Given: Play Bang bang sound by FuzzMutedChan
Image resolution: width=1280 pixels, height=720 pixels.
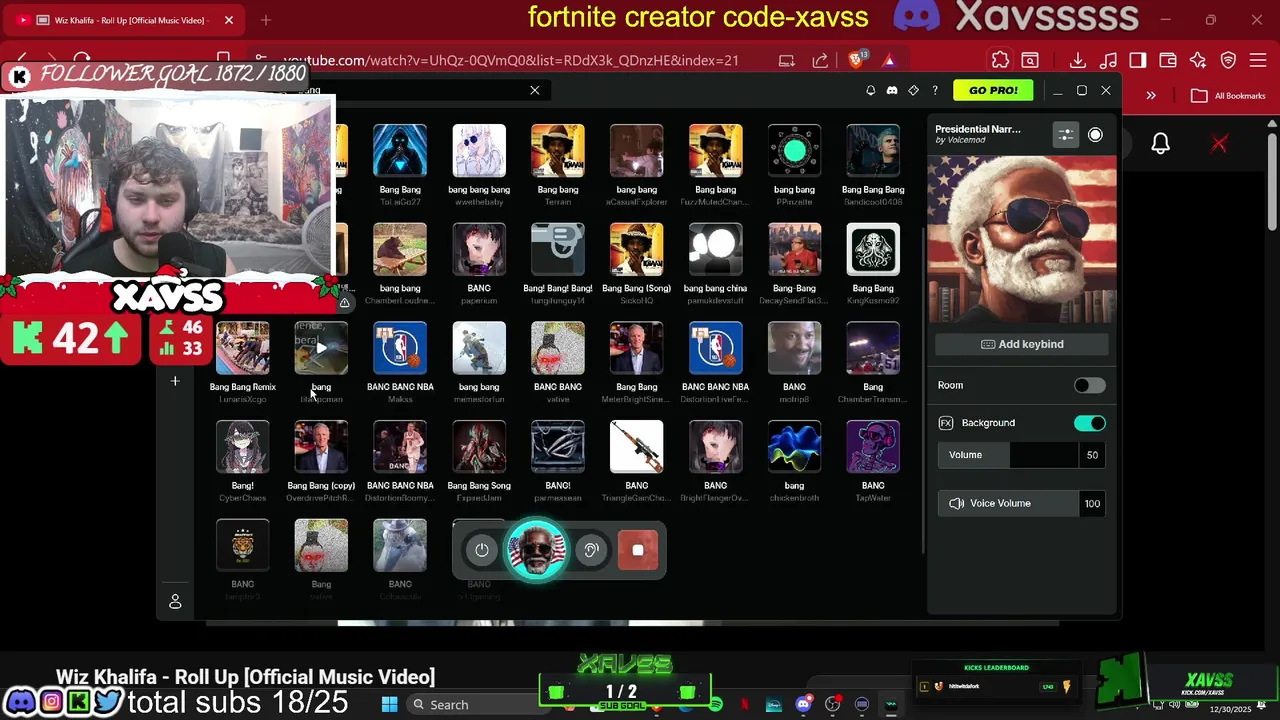Looking at the screenshot, I should [x=716, y=151].
